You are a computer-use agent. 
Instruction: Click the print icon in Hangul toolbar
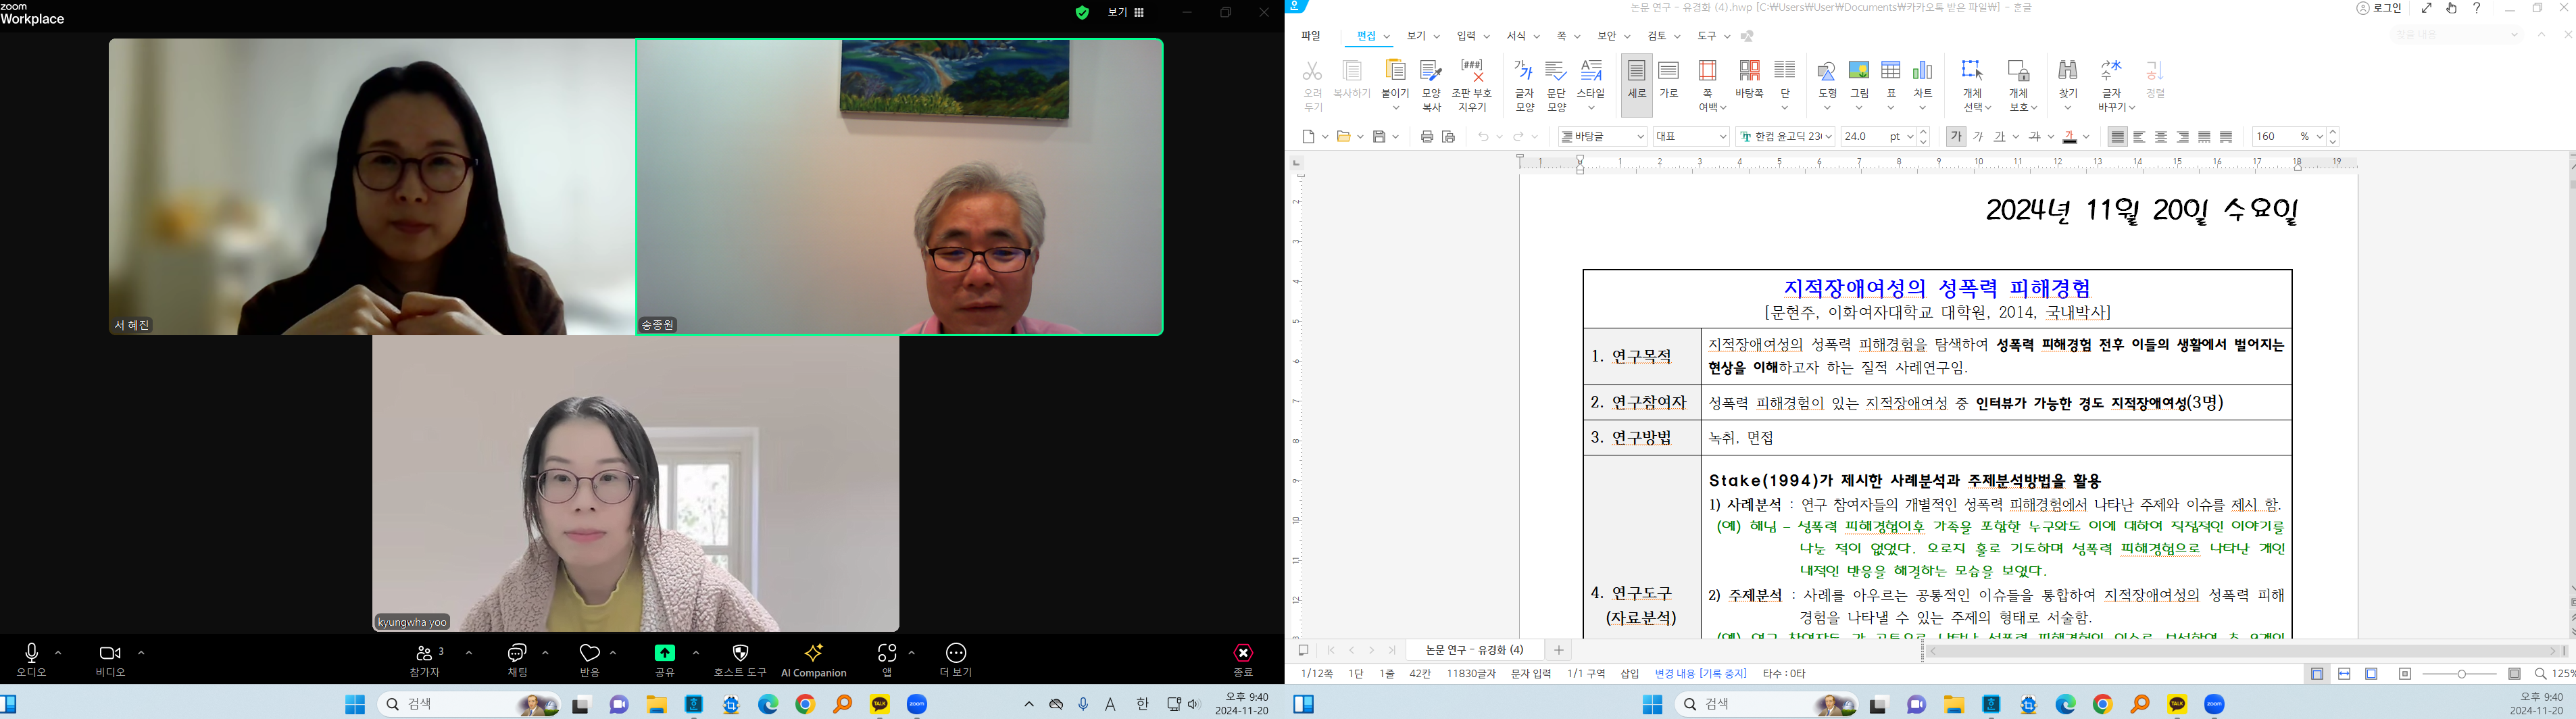[x=1427, y=136]
